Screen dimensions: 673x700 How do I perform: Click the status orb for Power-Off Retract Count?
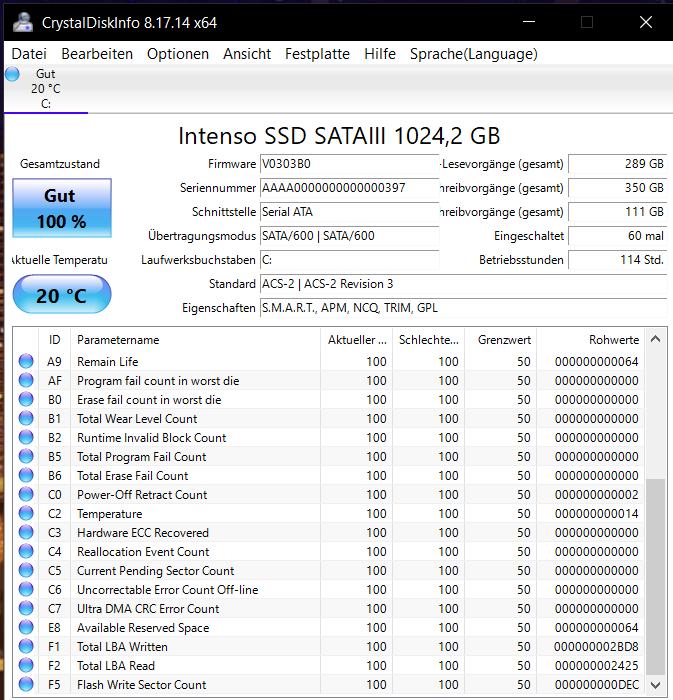pos(26,494)
